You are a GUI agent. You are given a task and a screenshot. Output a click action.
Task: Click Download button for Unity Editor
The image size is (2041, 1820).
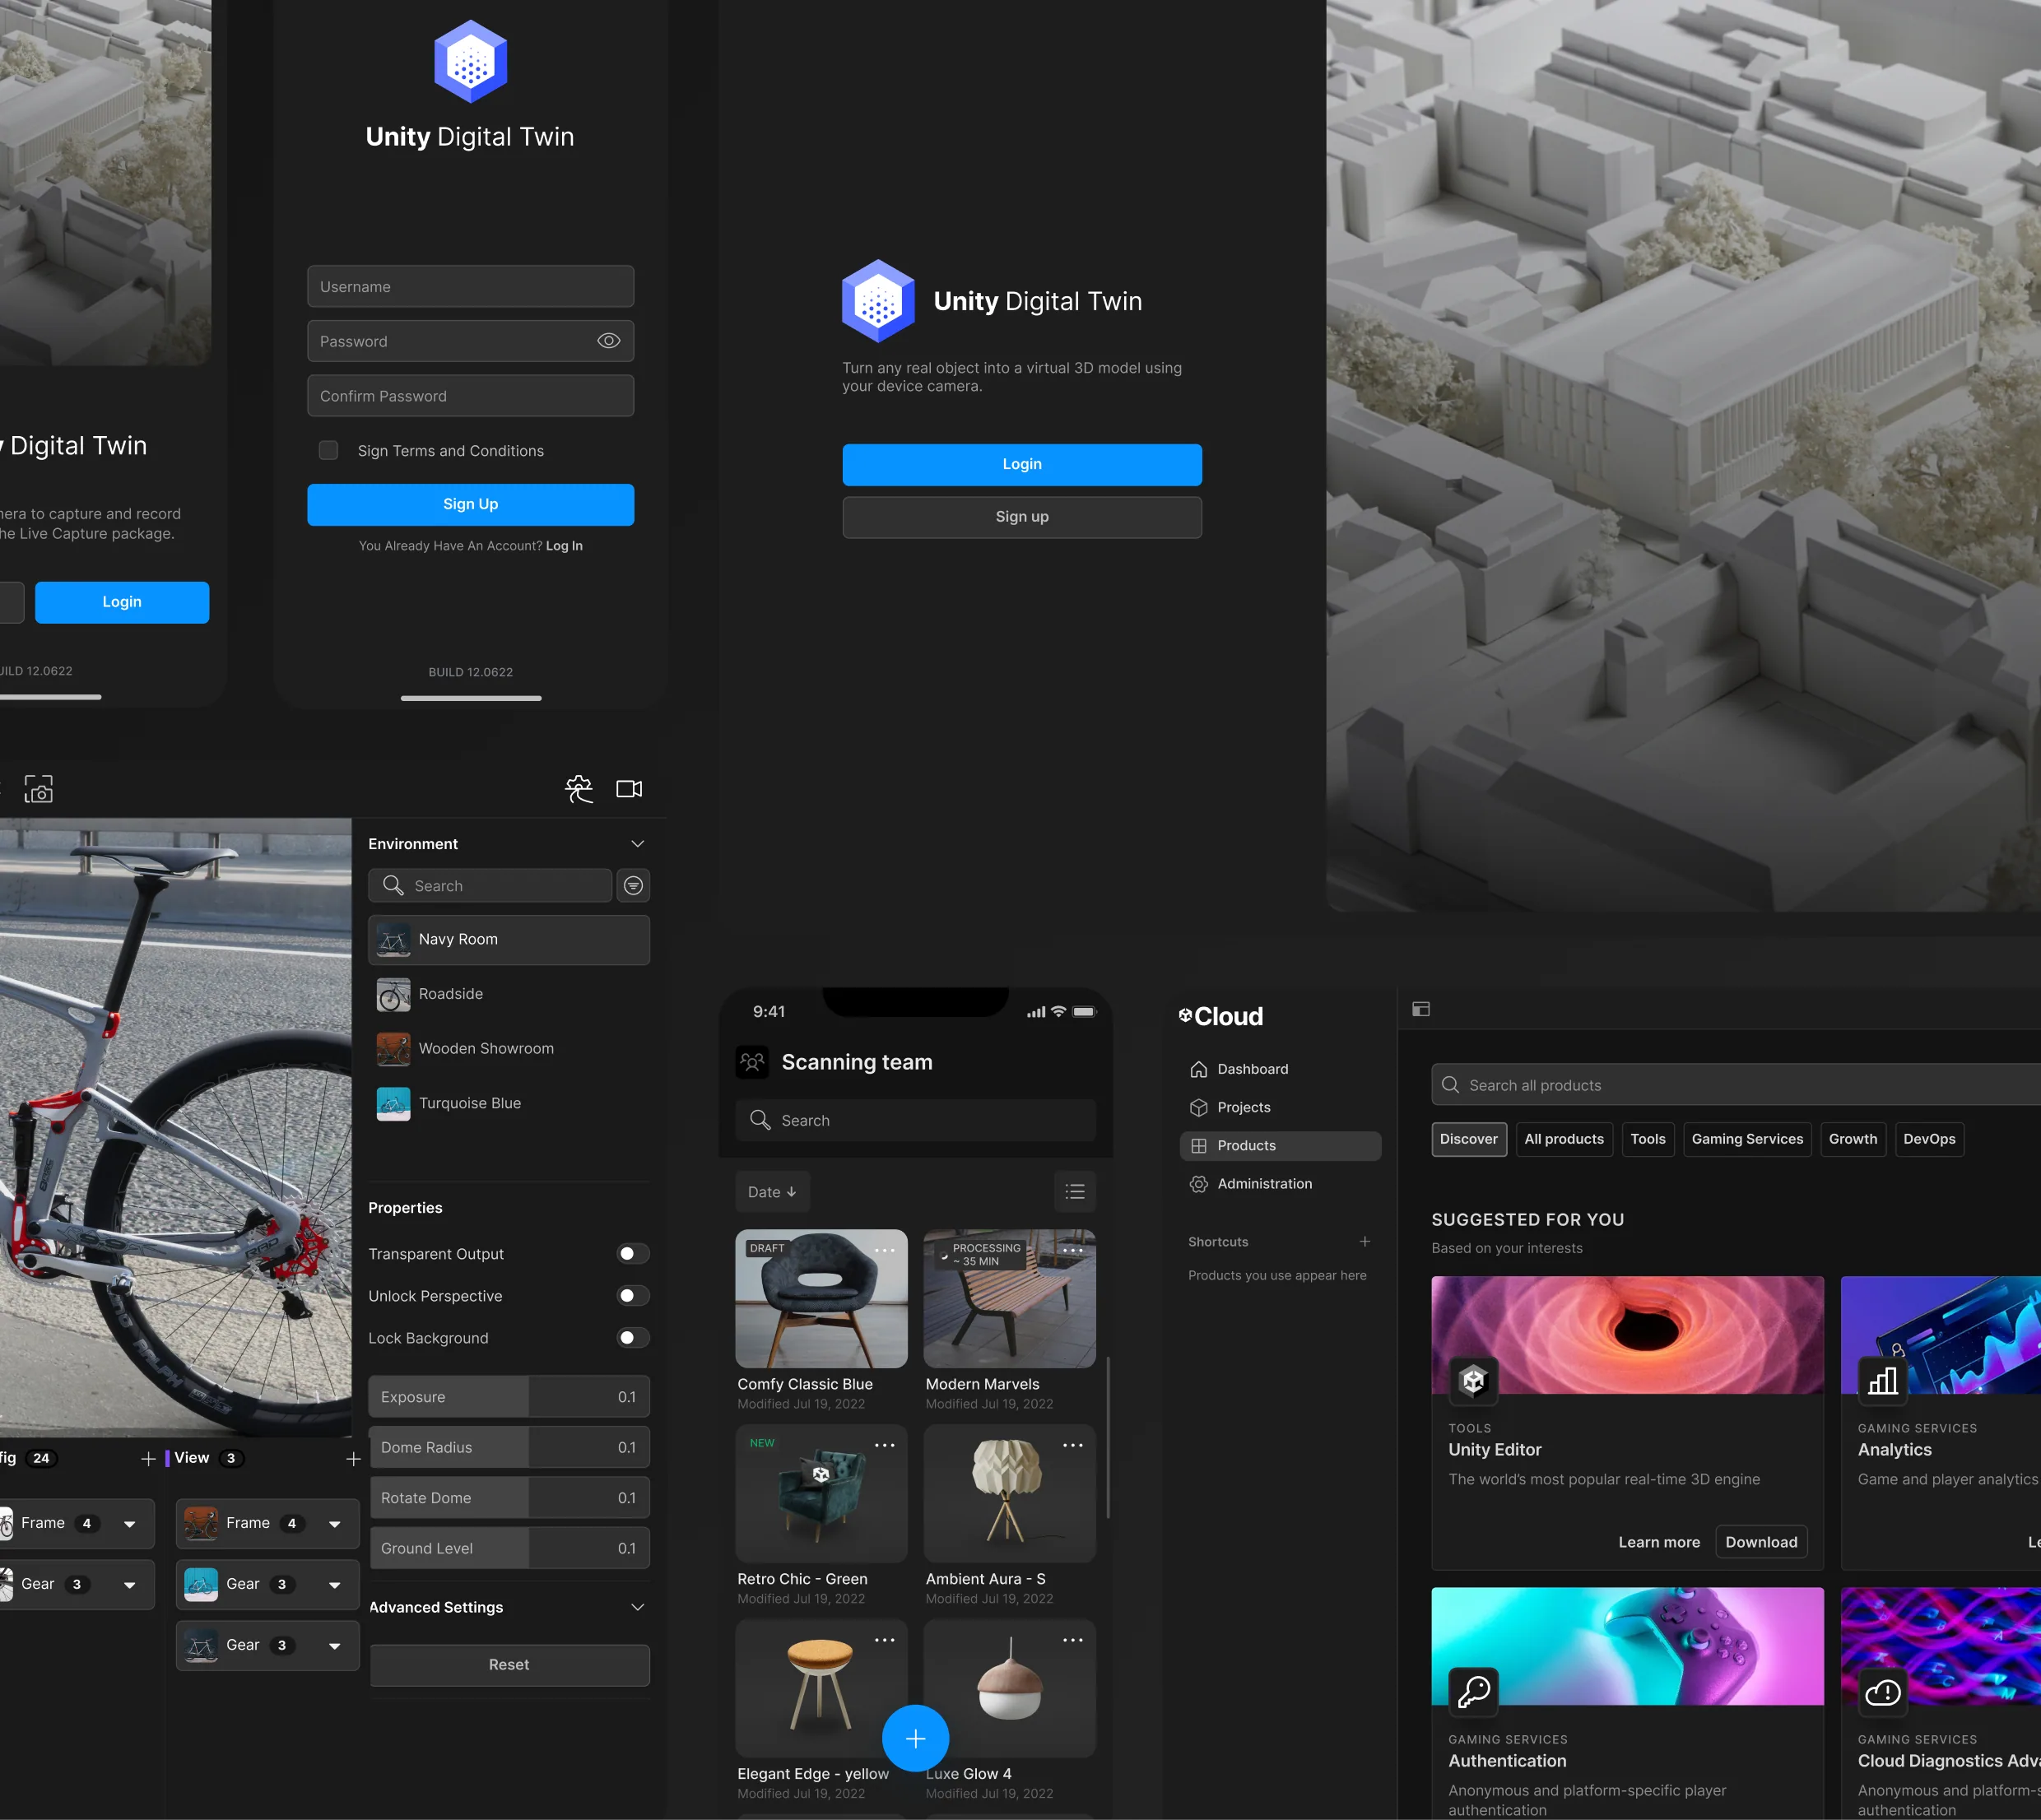click(x=1761, y=1542)
